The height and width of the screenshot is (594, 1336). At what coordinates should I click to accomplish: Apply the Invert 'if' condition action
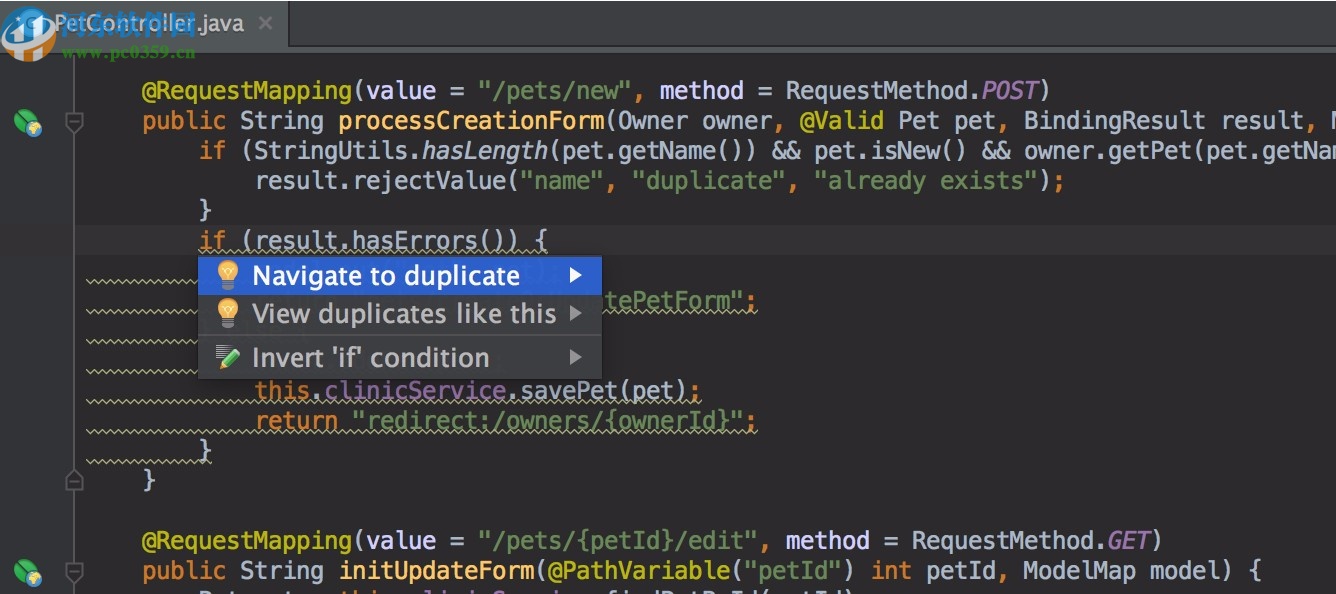click(370, 357)
